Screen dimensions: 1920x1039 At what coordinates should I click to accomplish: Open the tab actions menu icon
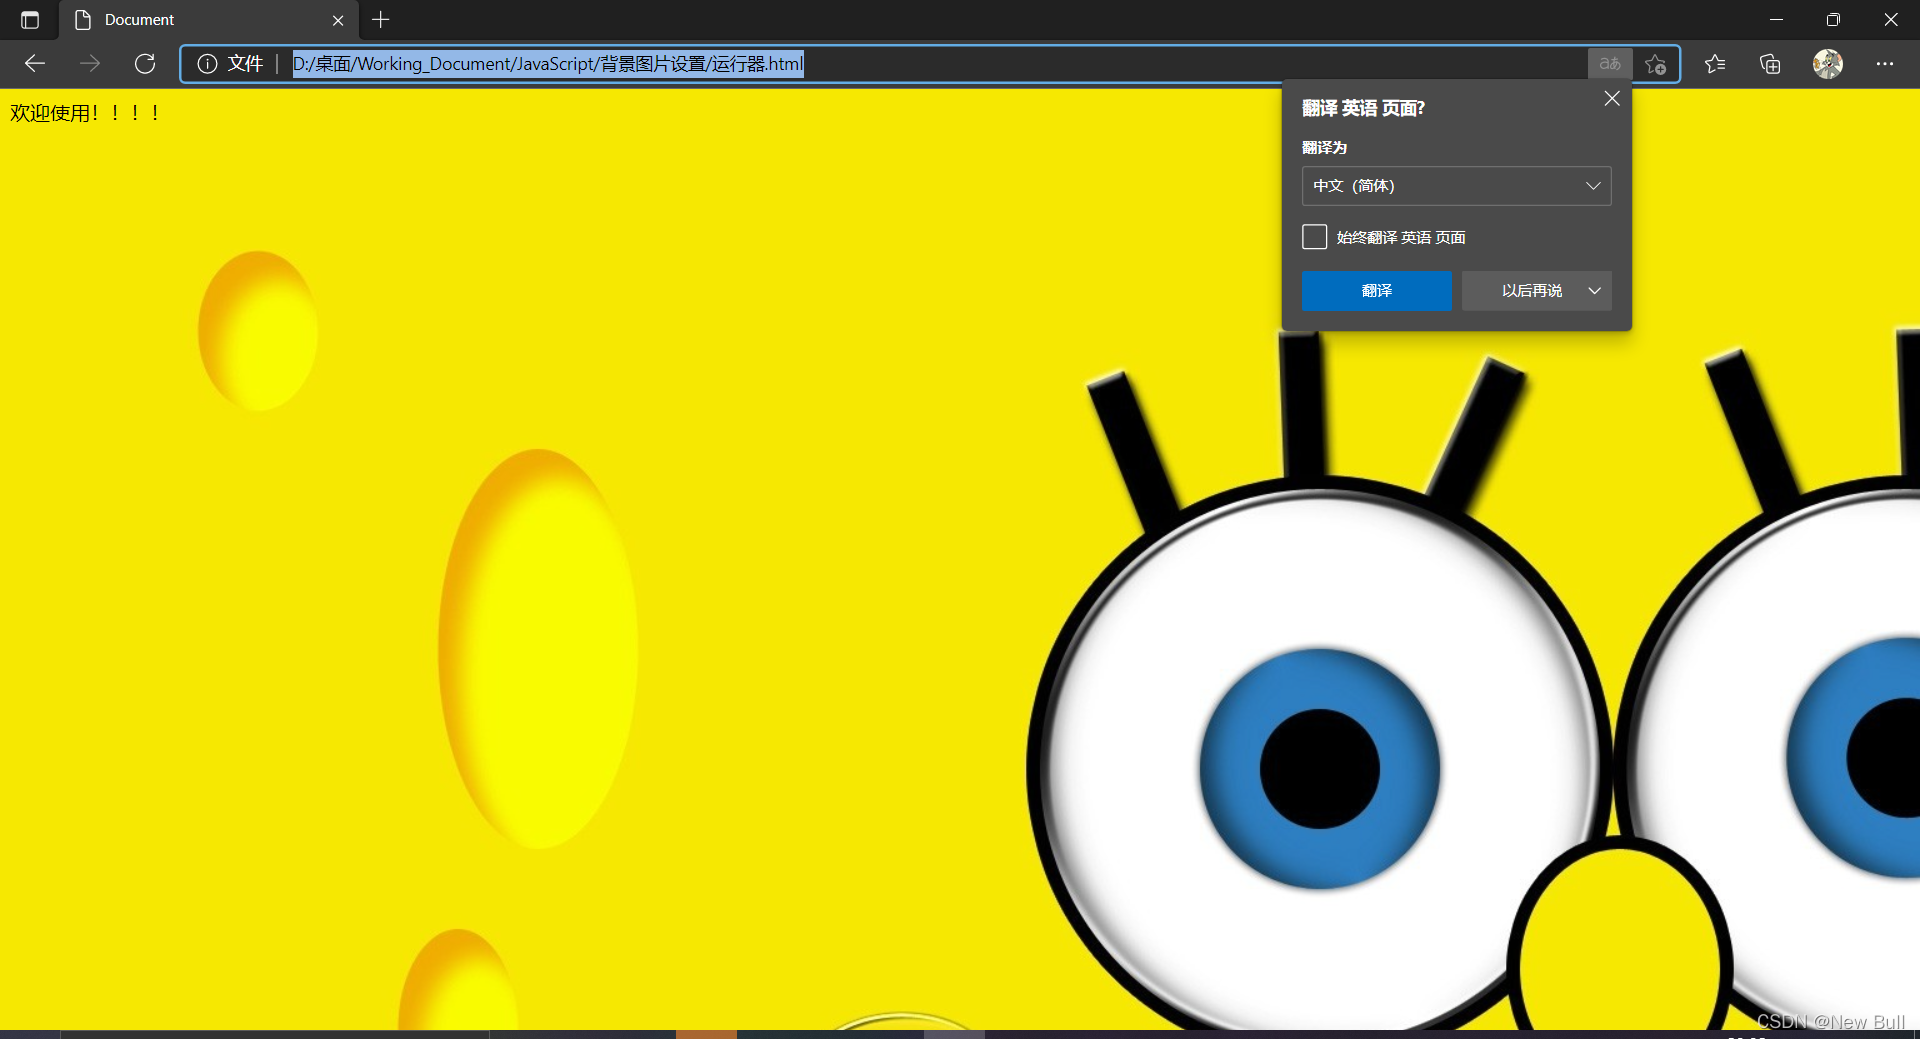pyautogui.click(x=30, y=20)
